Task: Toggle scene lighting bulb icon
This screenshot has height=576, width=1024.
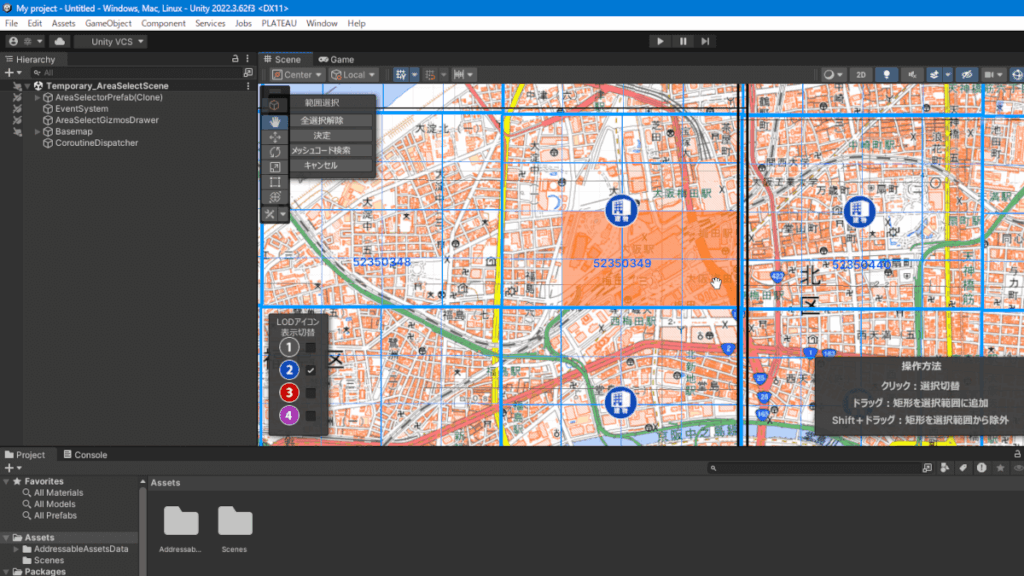Action: pos(885,75)
